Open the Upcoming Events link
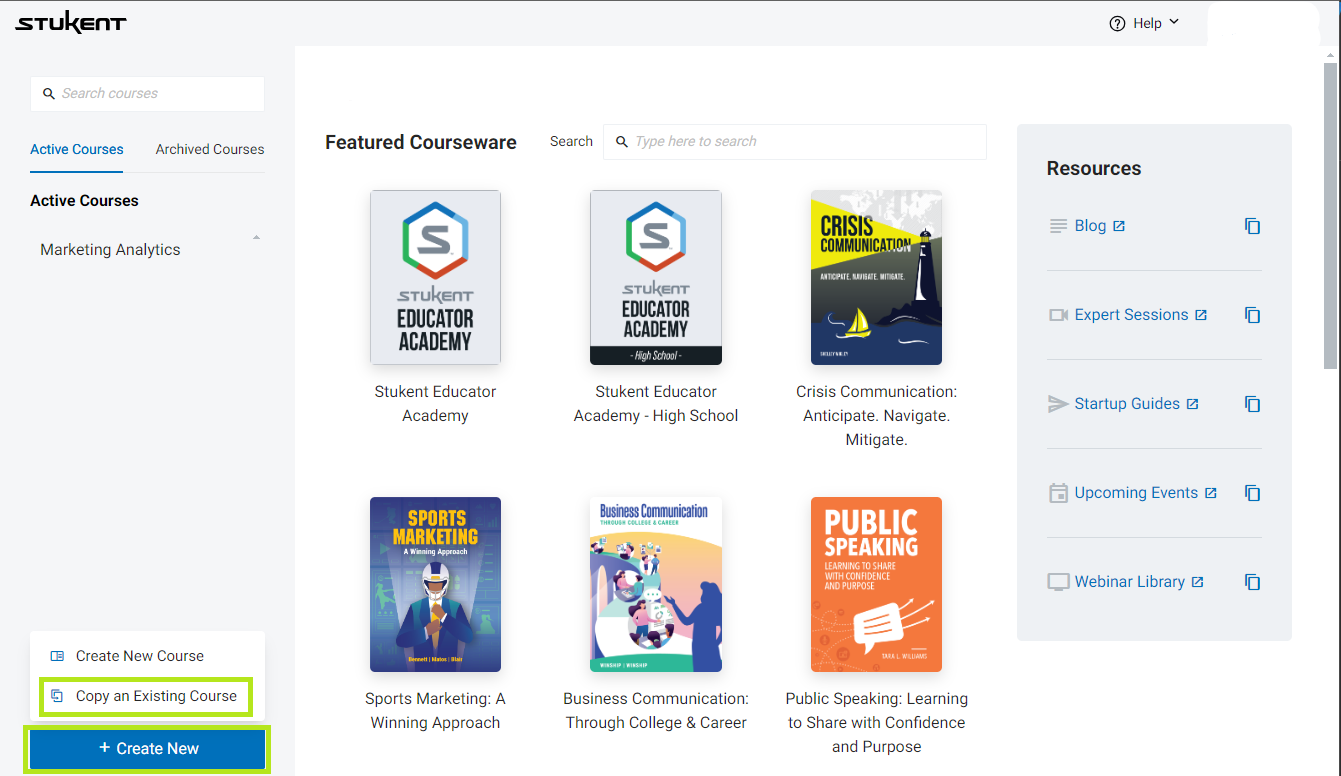Image resolution: width=1341 pixels, height=776 pixels. 1136,493
